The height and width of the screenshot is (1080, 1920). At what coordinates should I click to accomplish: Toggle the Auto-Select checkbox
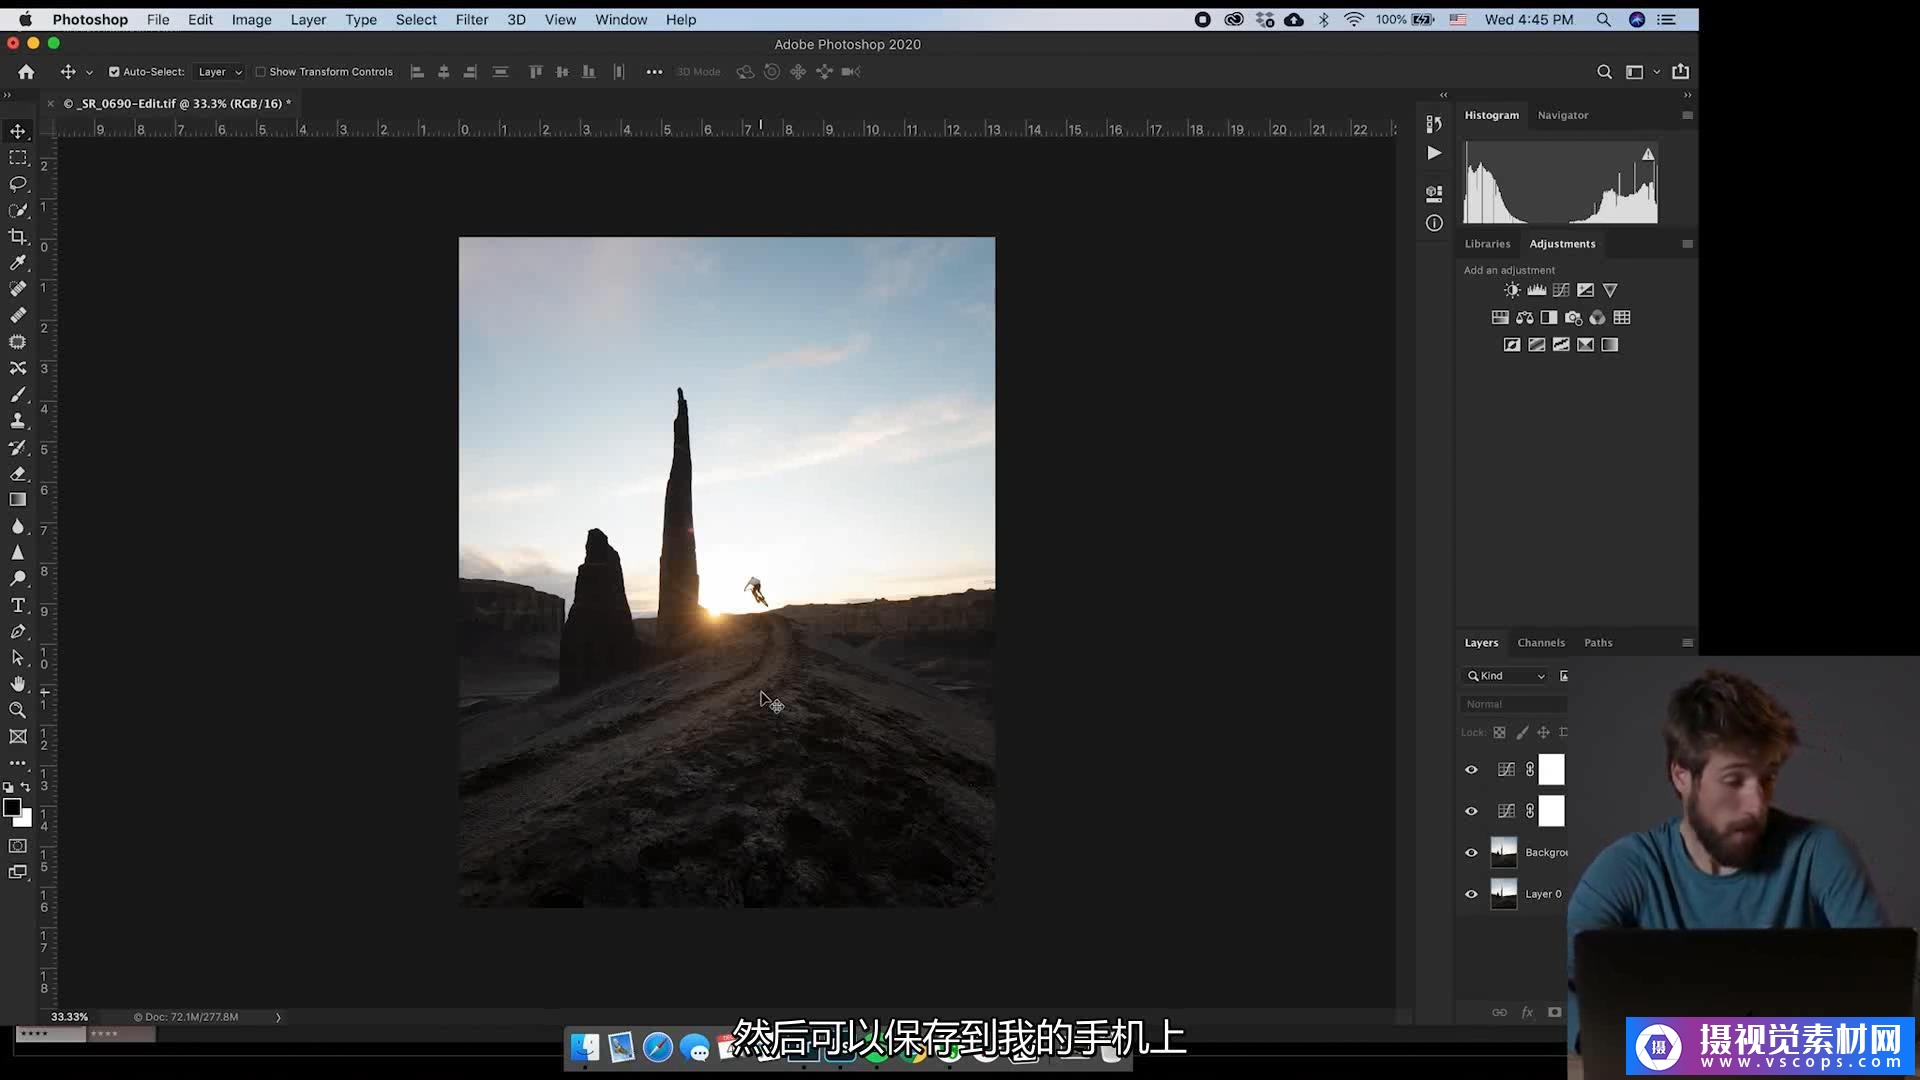(114, 72)
